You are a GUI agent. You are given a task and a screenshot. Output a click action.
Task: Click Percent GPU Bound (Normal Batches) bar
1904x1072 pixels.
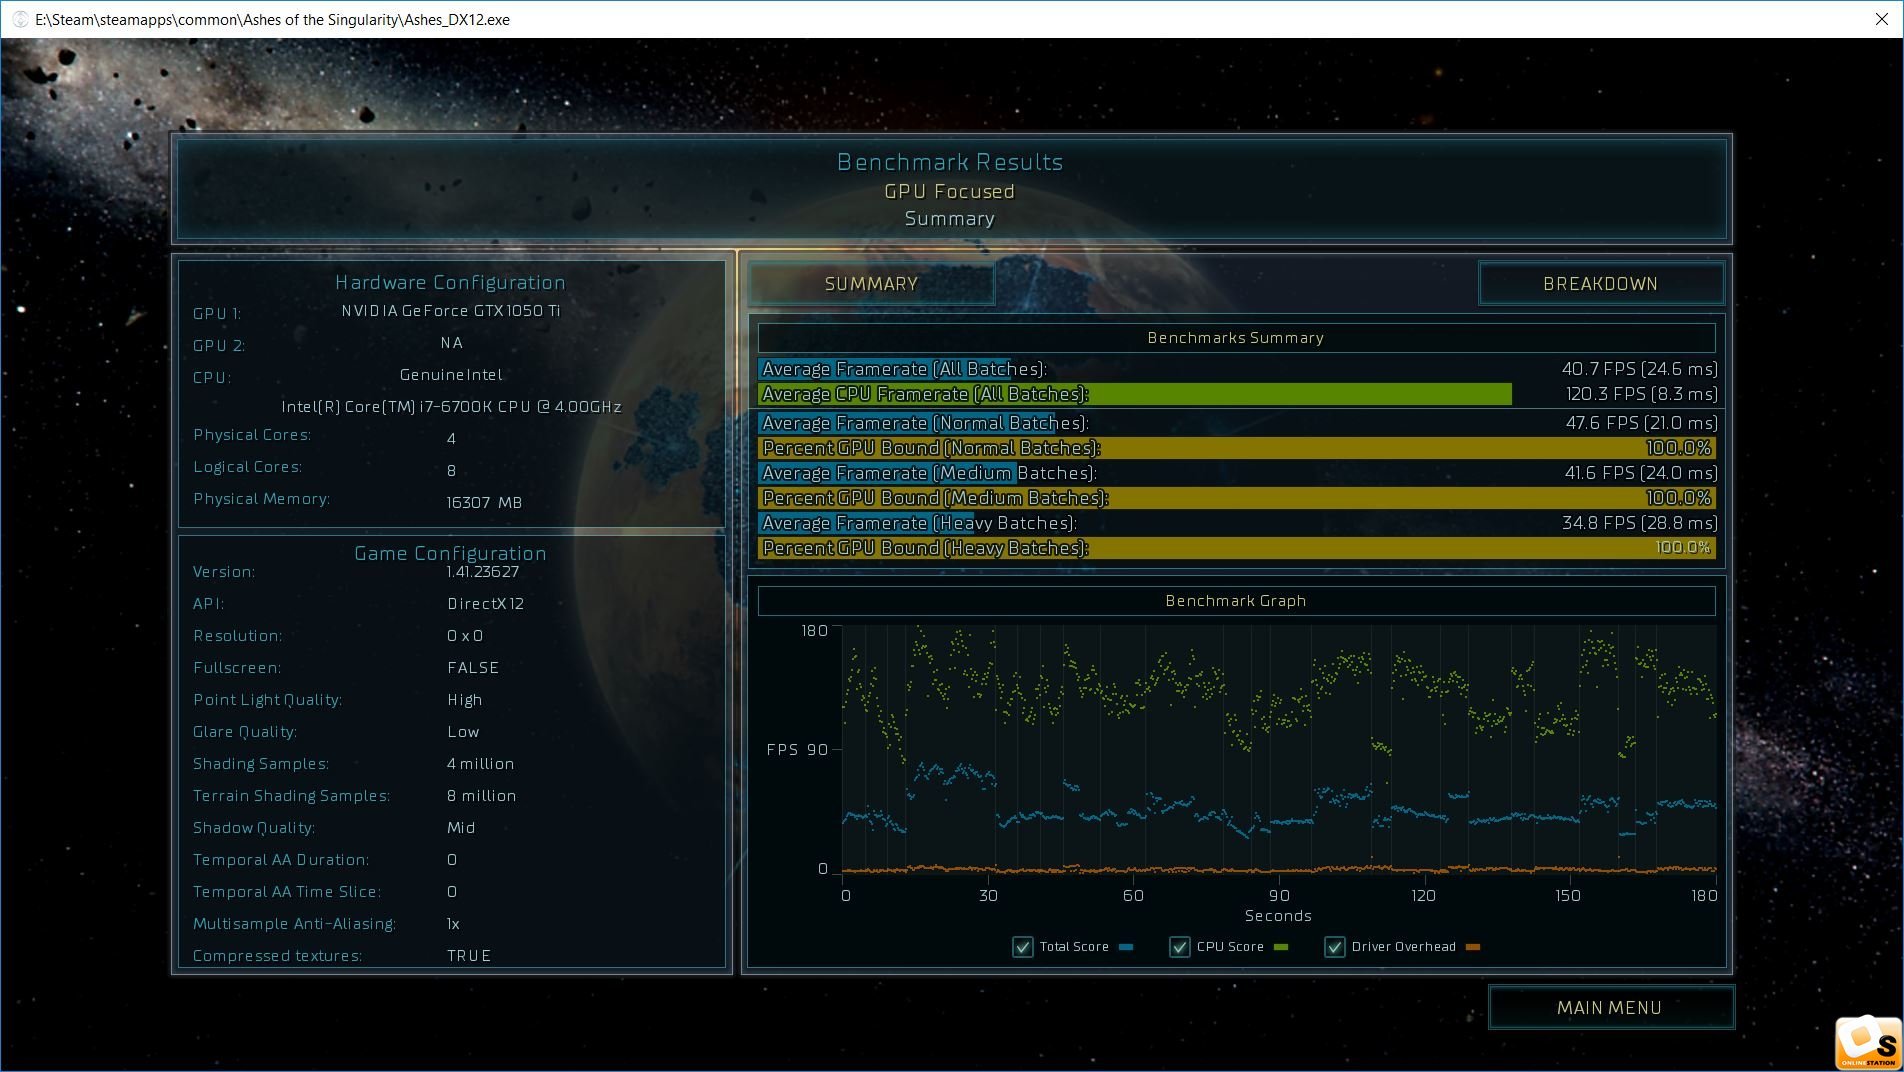(1238, 448)
